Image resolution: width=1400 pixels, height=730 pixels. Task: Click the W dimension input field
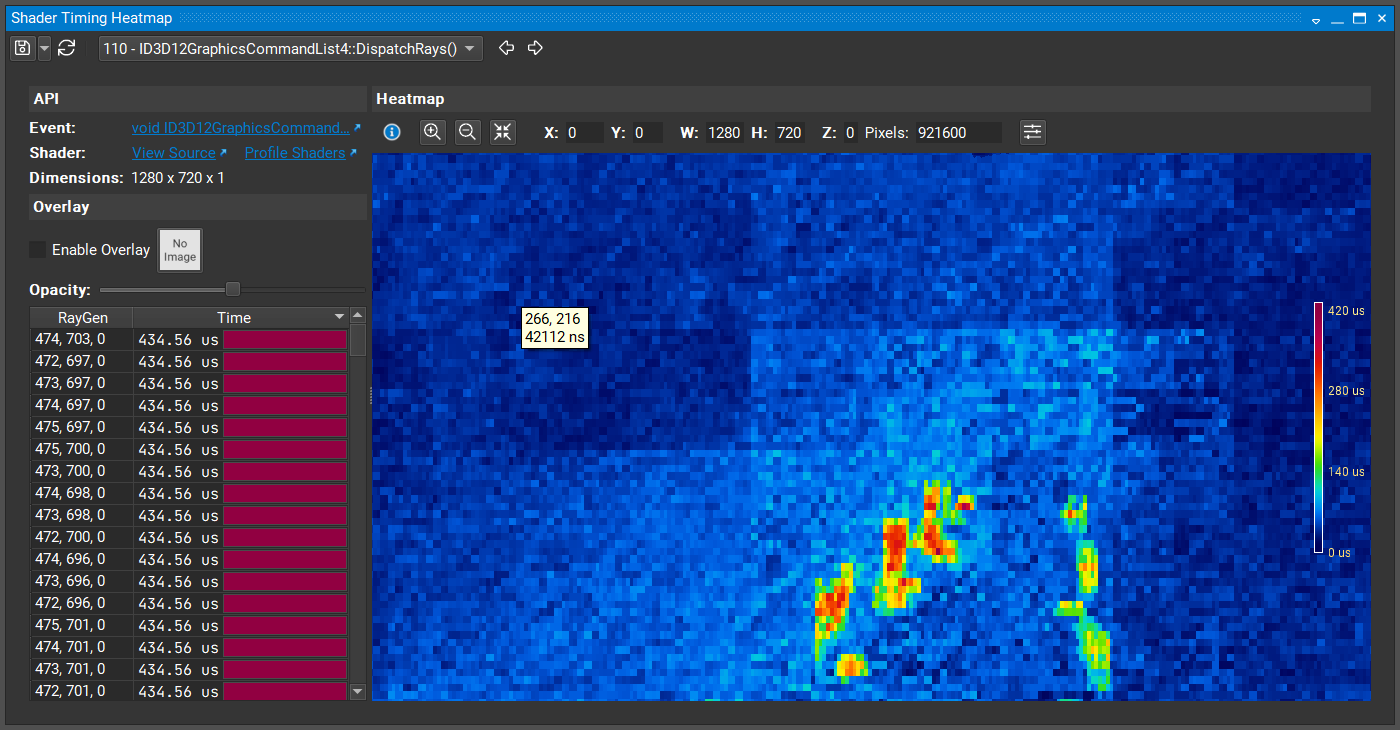coord(724,131)
